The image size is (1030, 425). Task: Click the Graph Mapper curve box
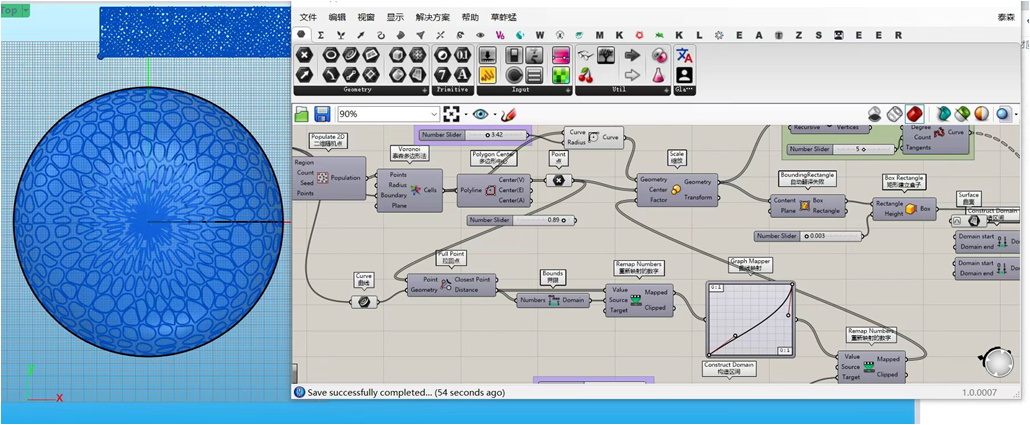749,318
